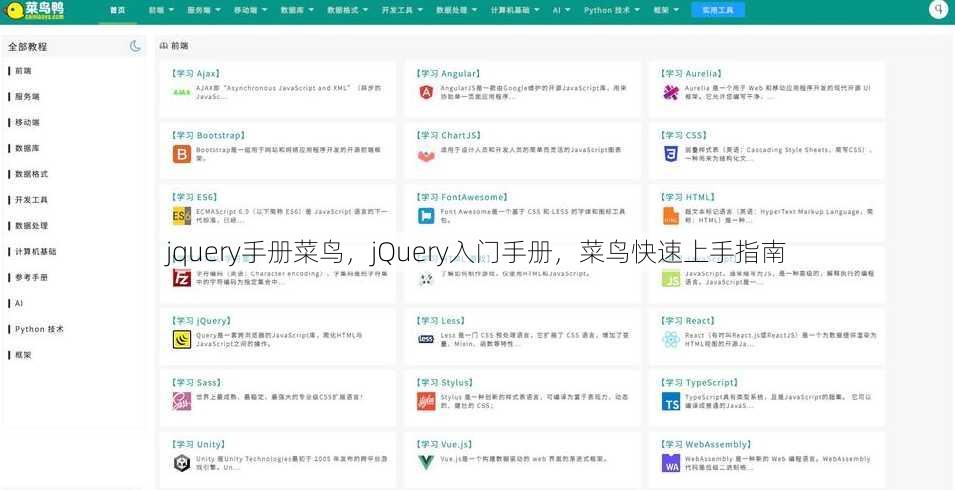The height and width of the screenshot is (490, 955).
Task: Click the yellow jQuery logo icon
Action: click(181, 340)
